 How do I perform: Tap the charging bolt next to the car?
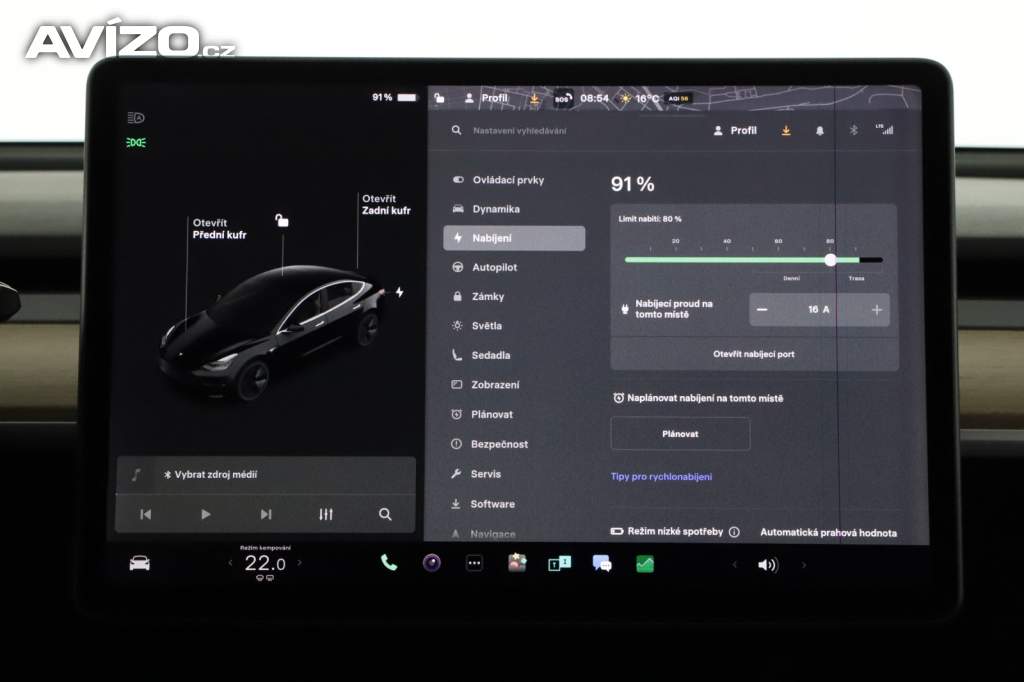tap(399, 292)
